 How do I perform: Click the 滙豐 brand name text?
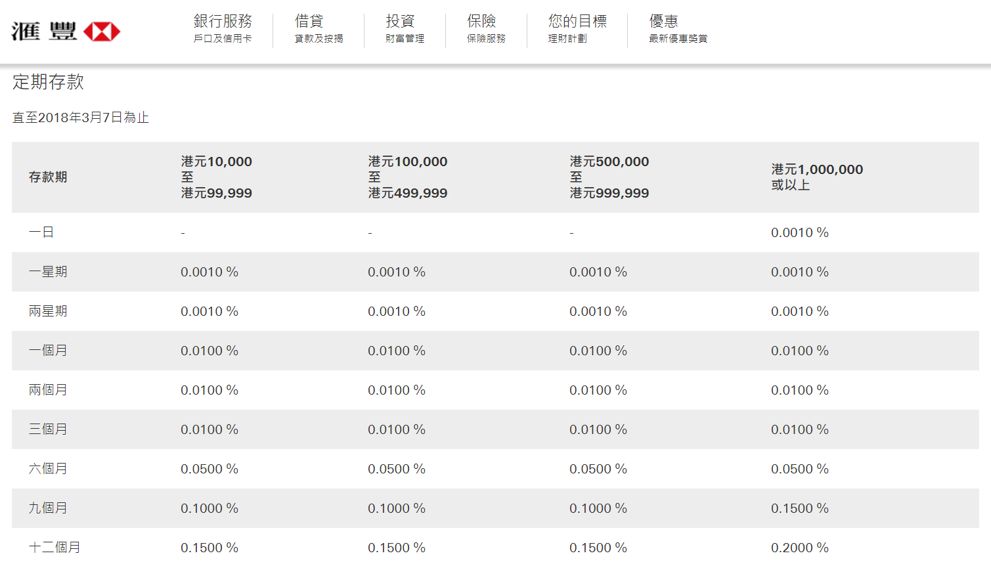(x=44, y=31)
